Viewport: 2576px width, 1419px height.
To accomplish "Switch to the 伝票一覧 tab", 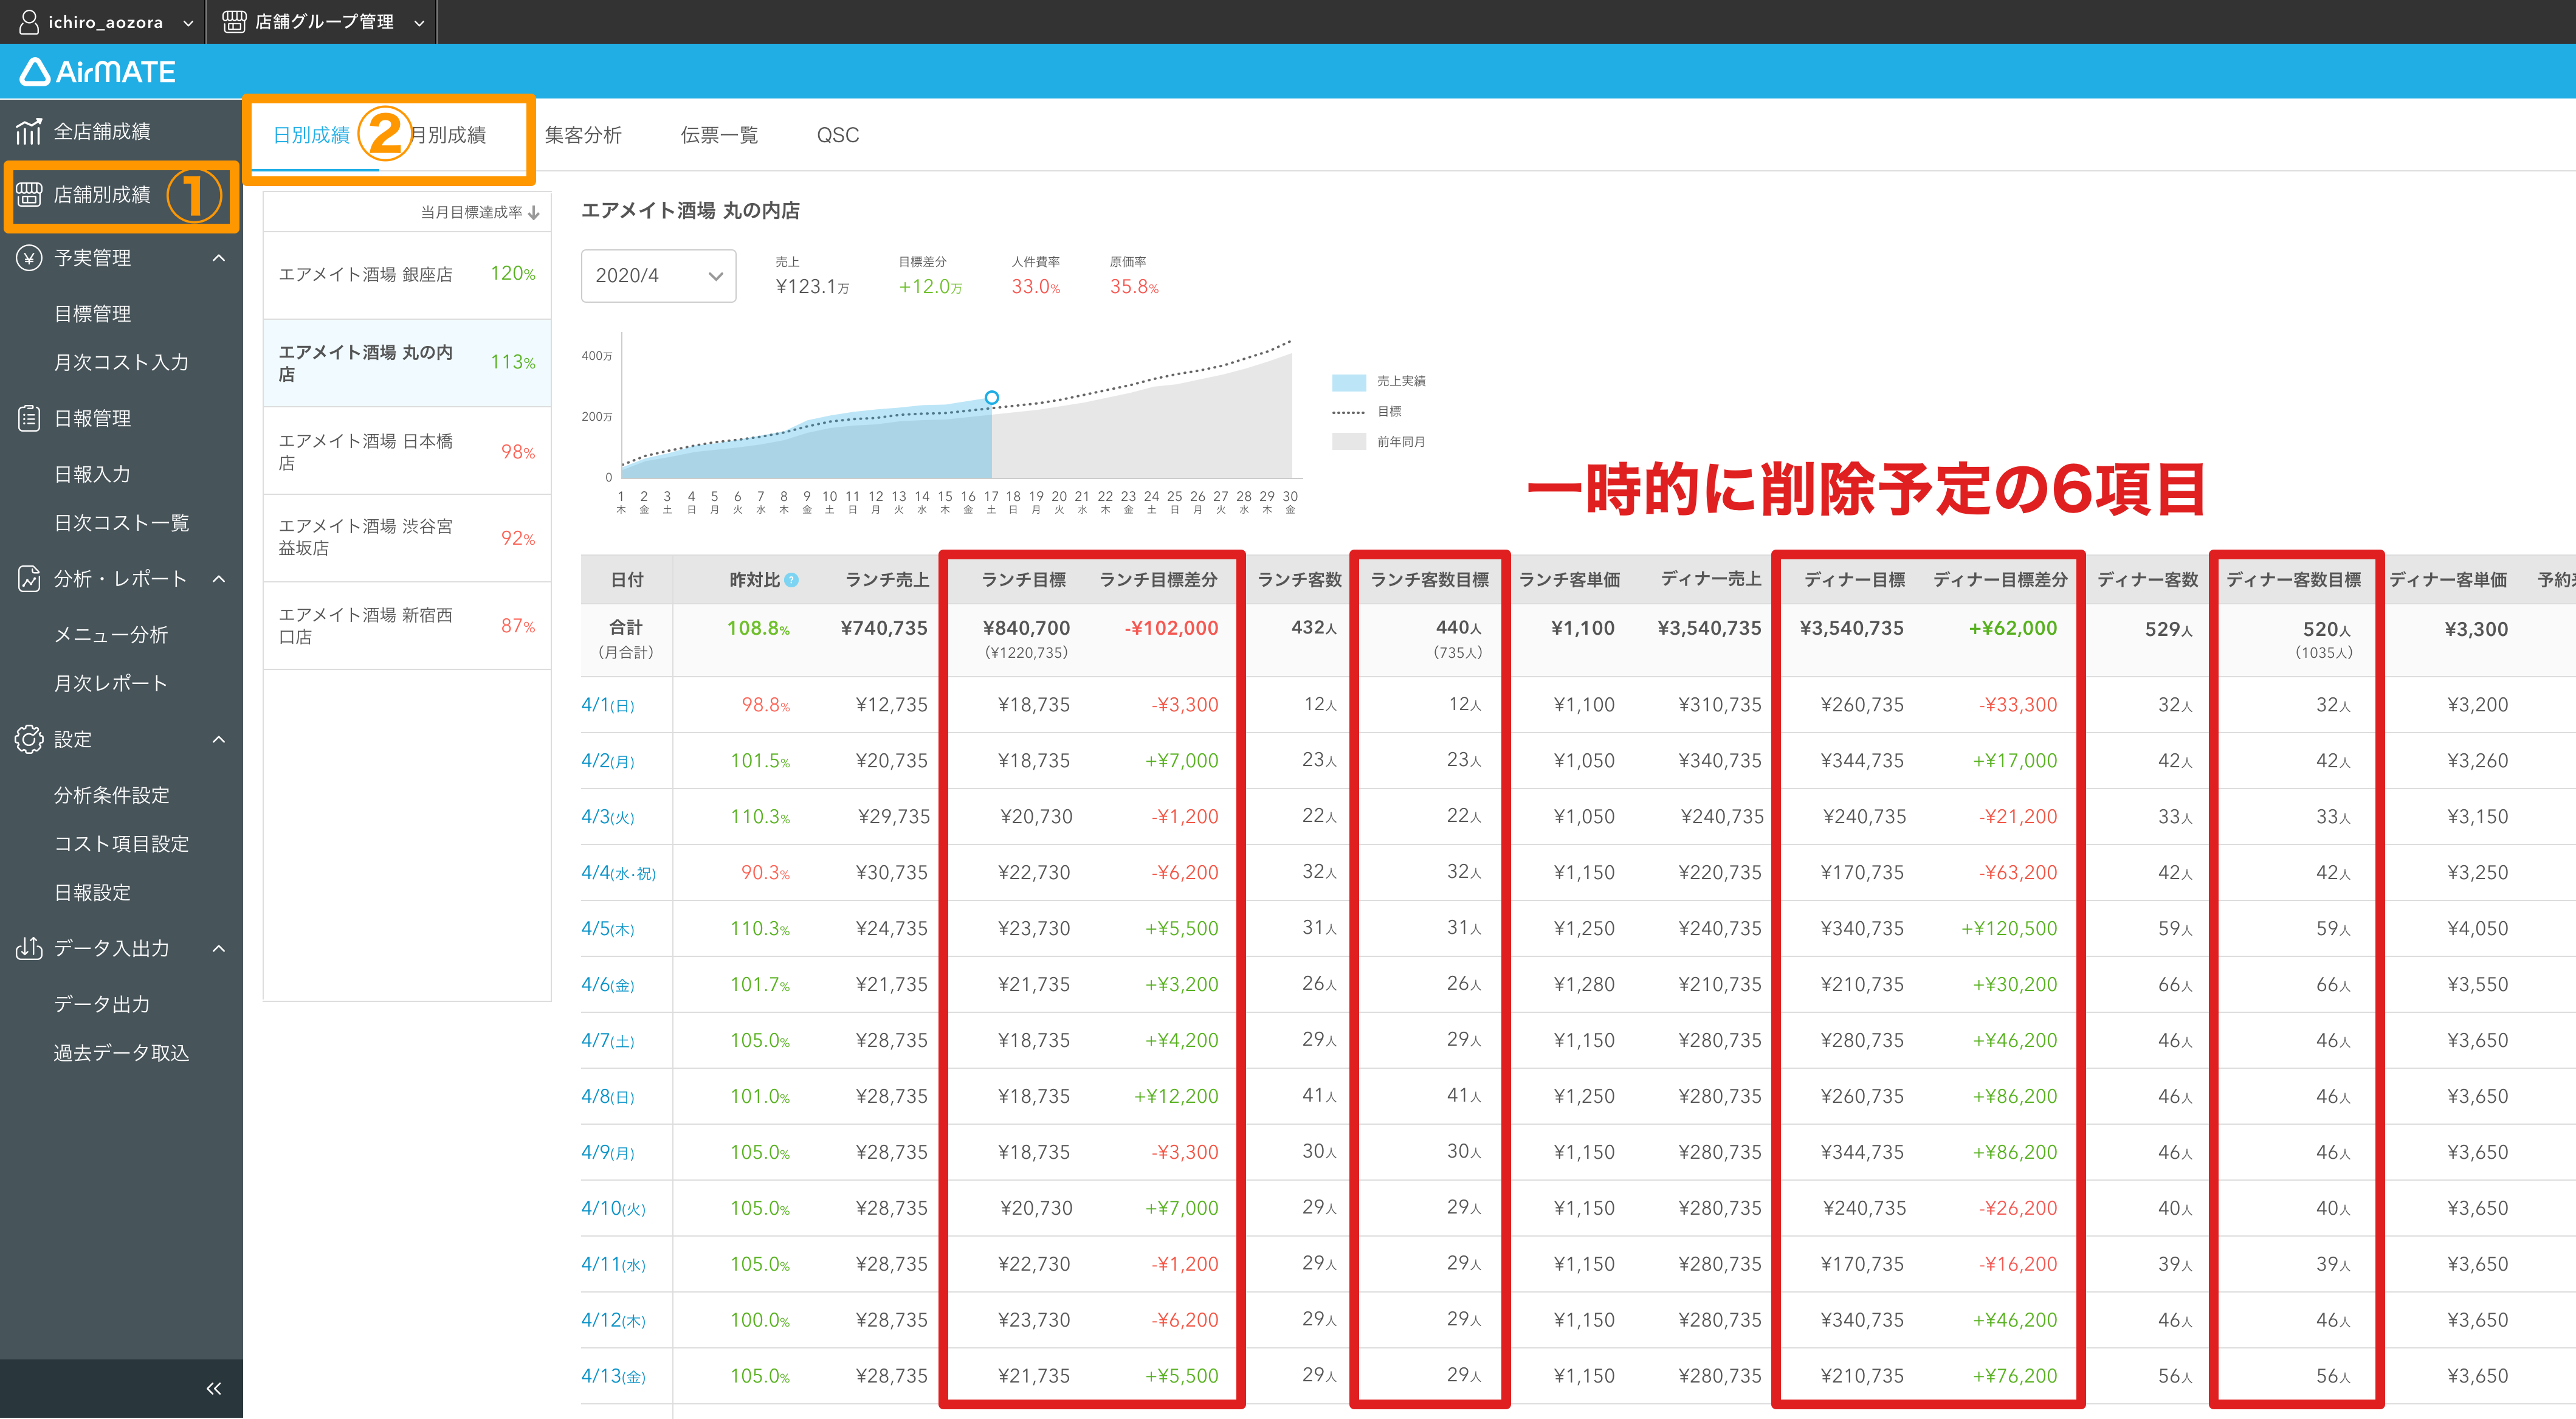I will pyautogui.click(x=719, y=135).
